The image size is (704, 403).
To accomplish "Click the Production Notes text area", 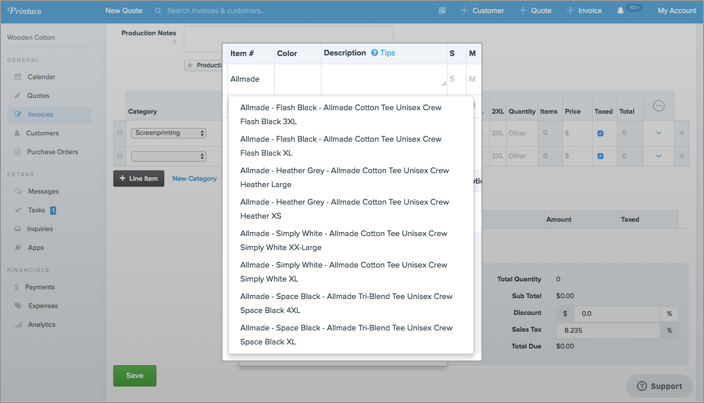I will (x=288, y=39).
